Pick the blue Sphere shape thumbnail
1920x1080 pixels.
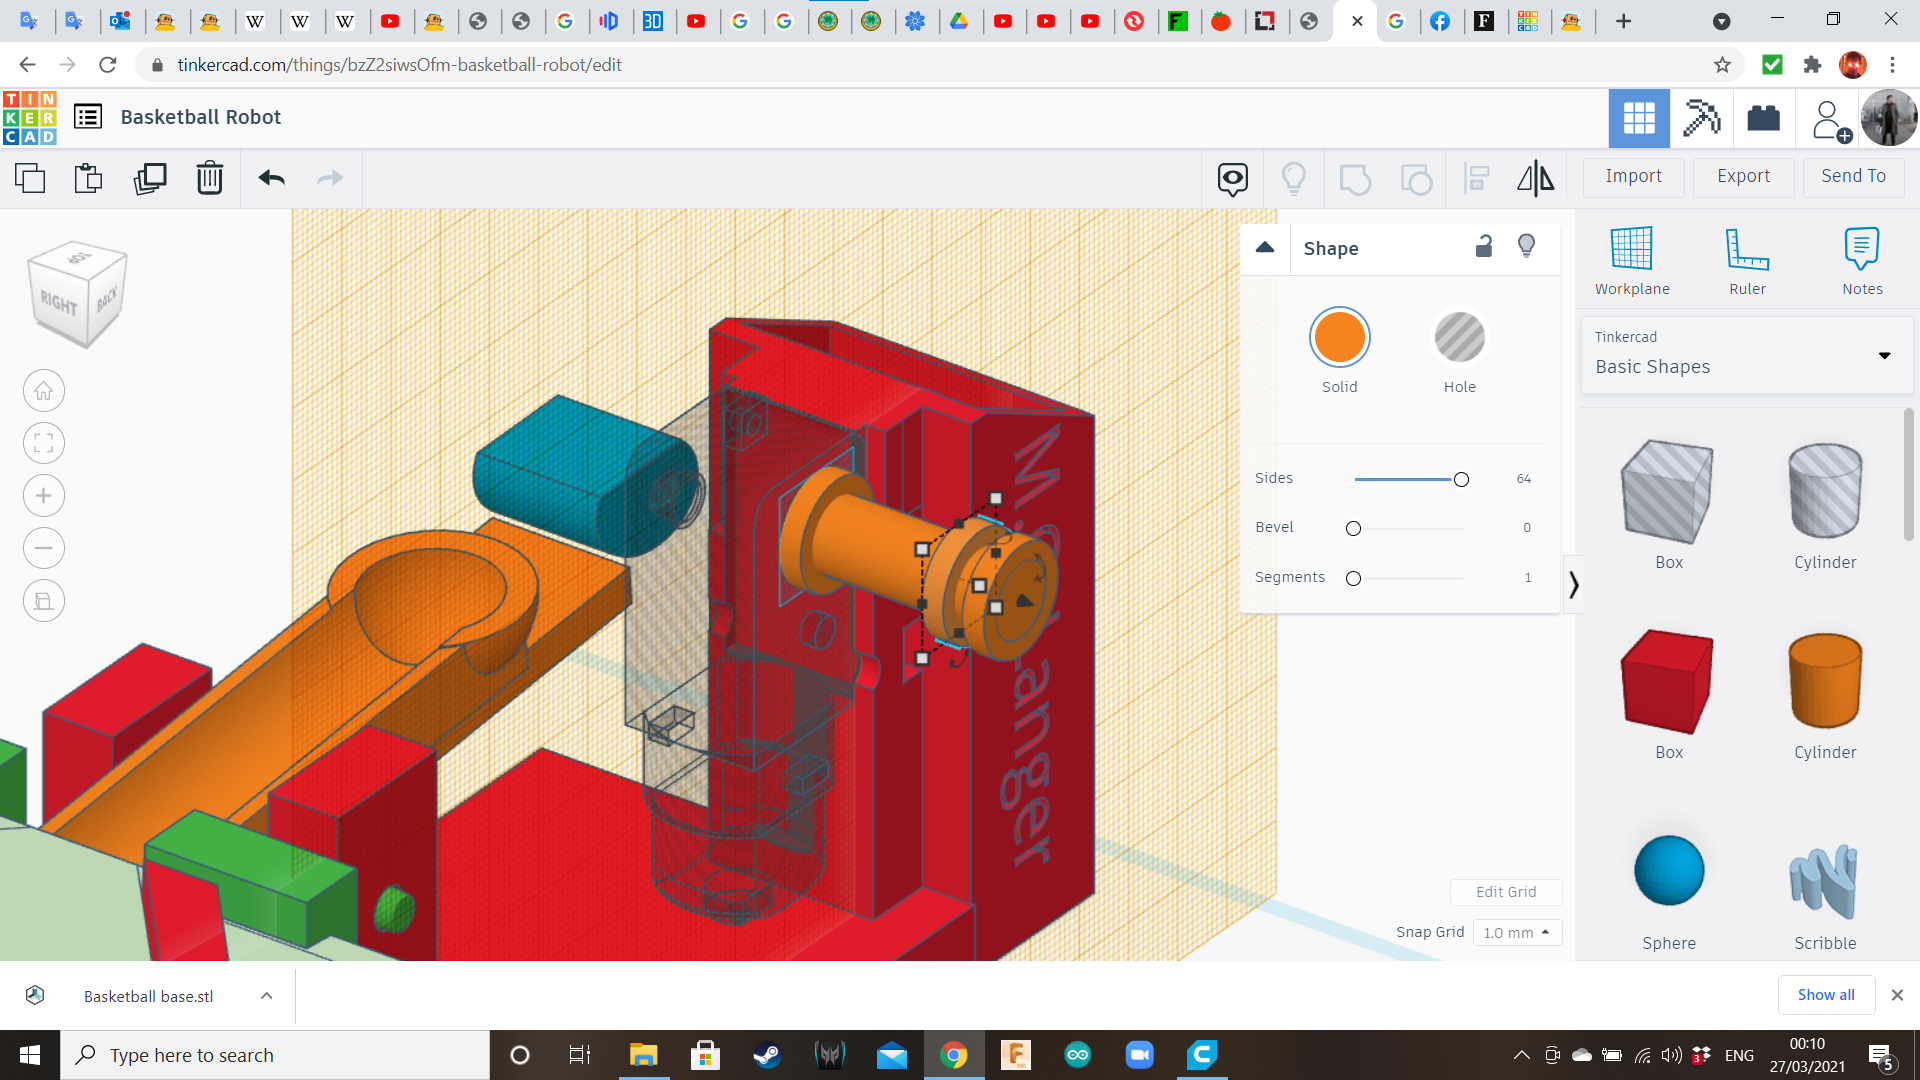point(1668,871)
